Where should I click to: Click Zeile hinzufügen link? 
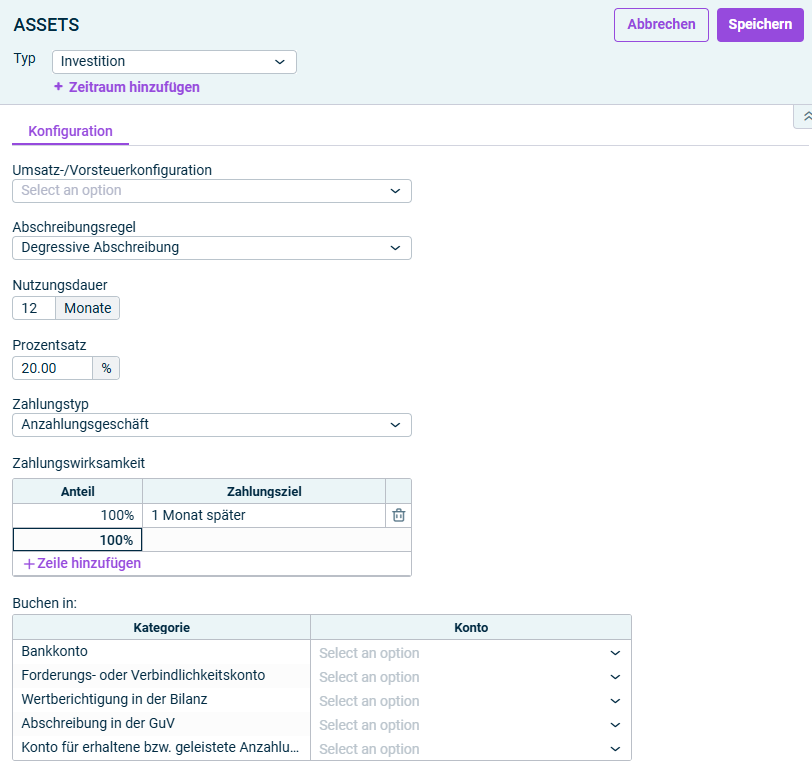pos(89,563)
